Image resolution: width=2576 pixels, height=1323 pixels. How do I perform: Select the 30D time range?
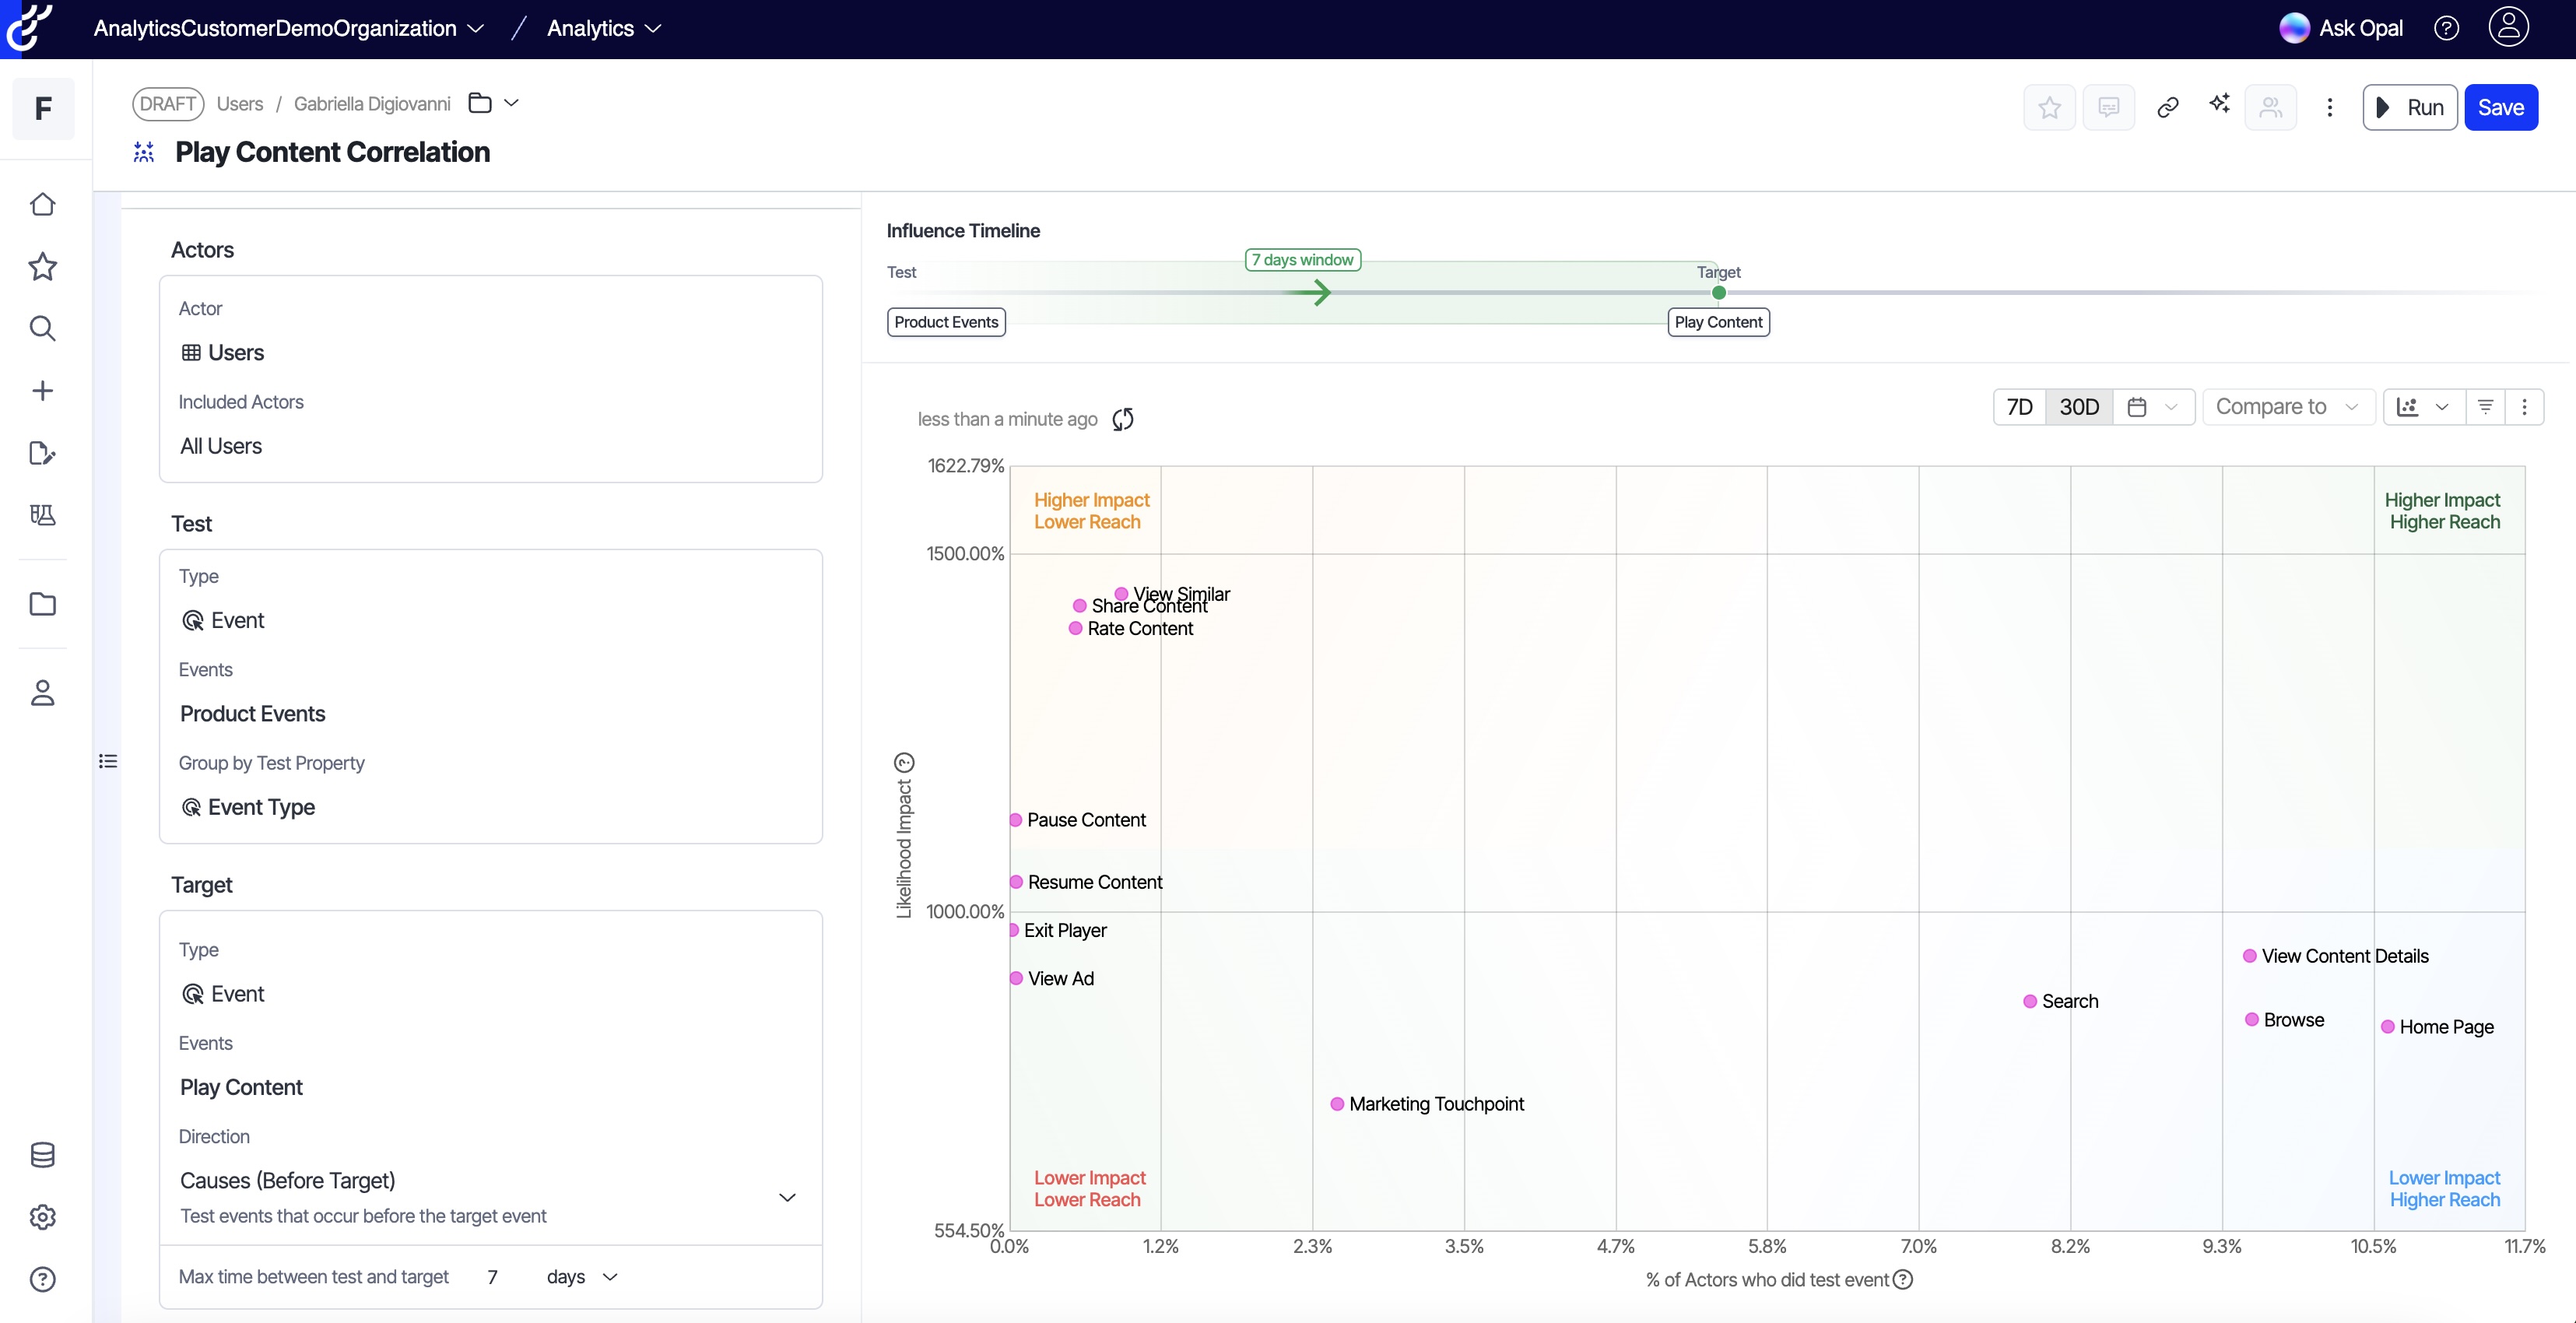(x=2079, y=407)
